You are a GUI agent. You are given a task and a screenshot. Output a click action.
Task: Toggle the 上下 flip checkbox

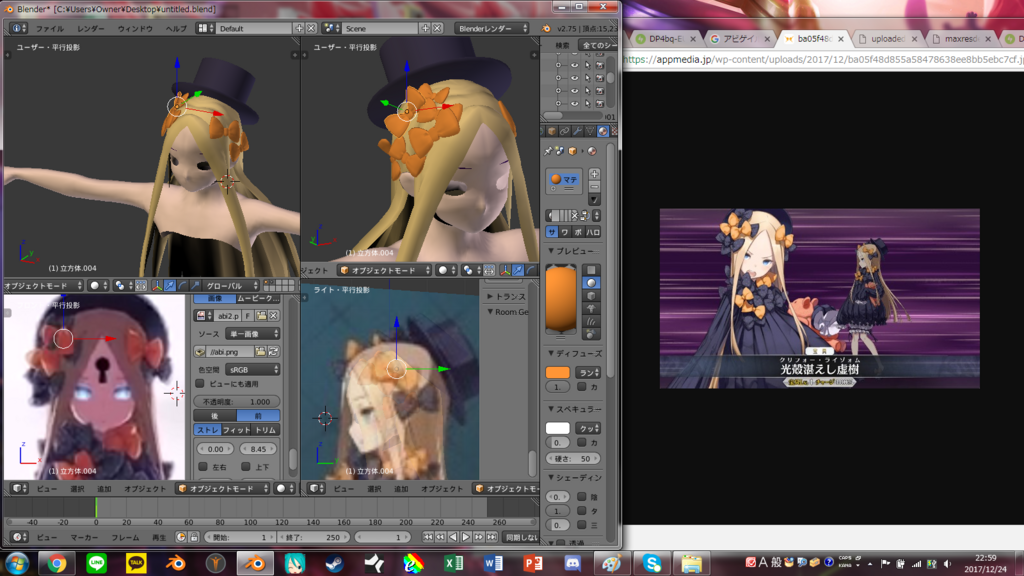tap(246, 466)
